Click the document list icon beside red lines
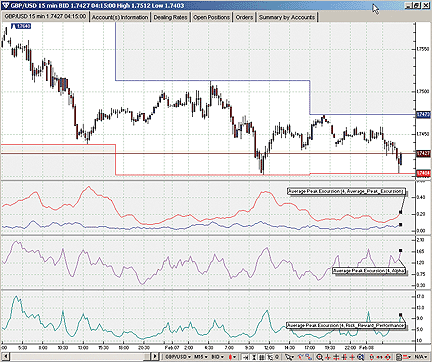432x362 pixels. tap(398, 357)
